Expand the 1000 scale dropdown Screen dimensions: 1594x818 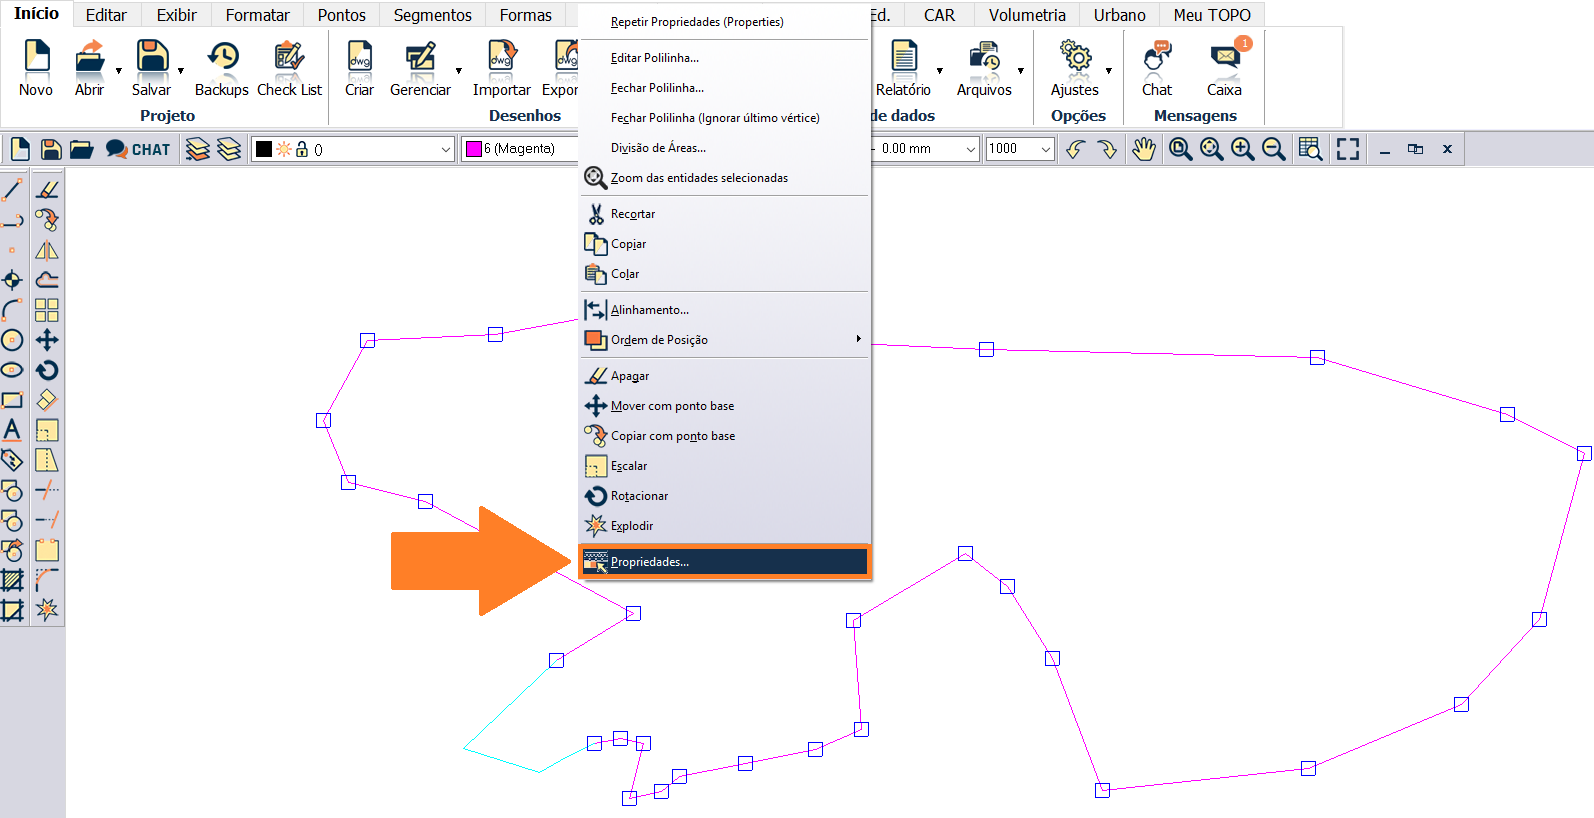coord(1045,149)
